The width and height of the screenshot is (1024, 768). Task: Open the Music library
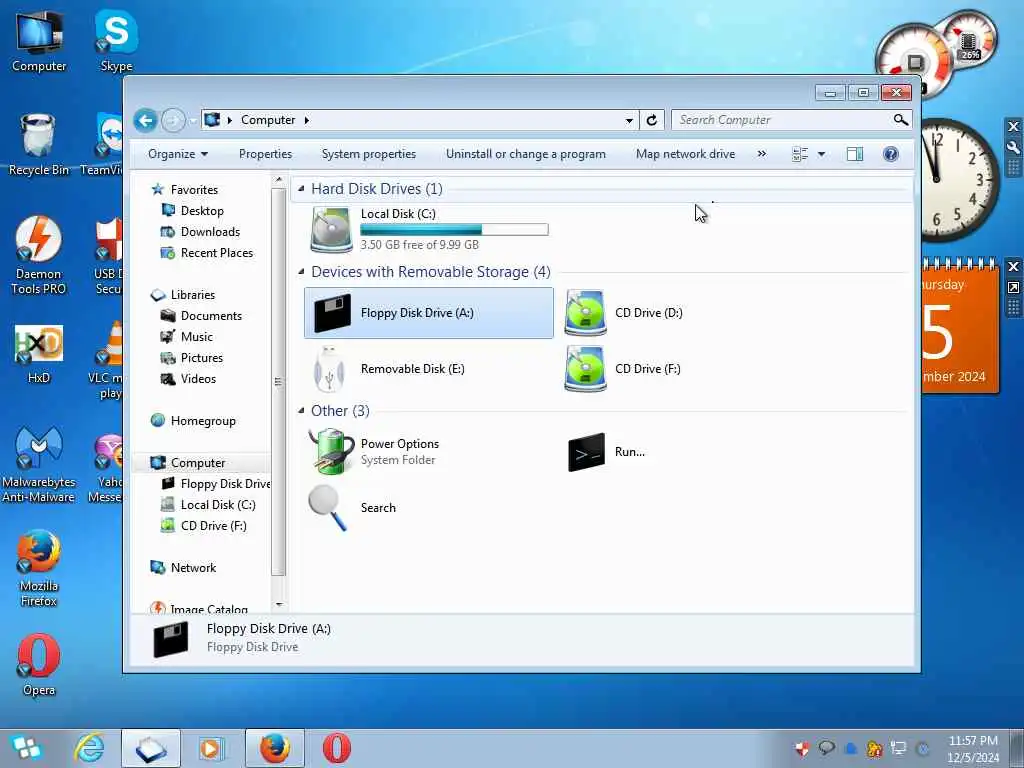click(197, 337)
